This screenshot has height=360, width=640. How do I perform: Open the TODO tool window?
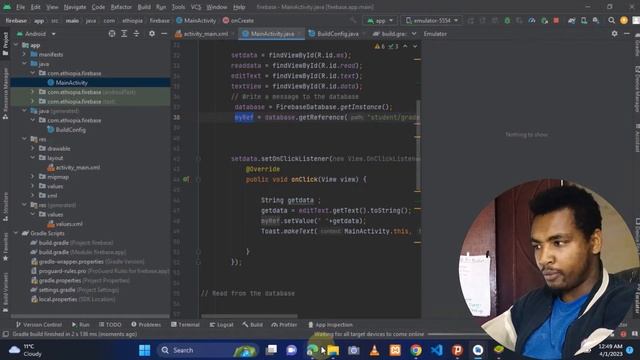110,324
